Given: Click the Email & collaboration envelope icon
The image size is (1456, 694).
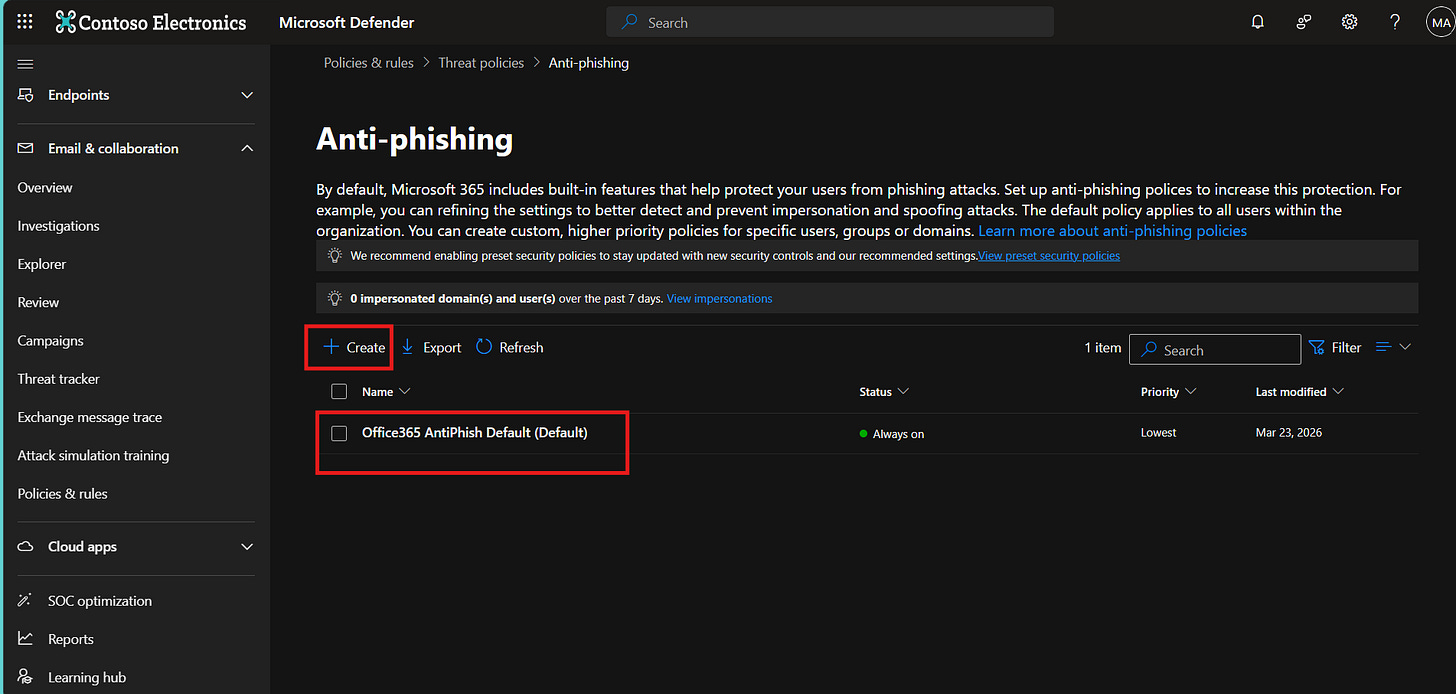Looking at the screenshot, I should pos(26,148).
